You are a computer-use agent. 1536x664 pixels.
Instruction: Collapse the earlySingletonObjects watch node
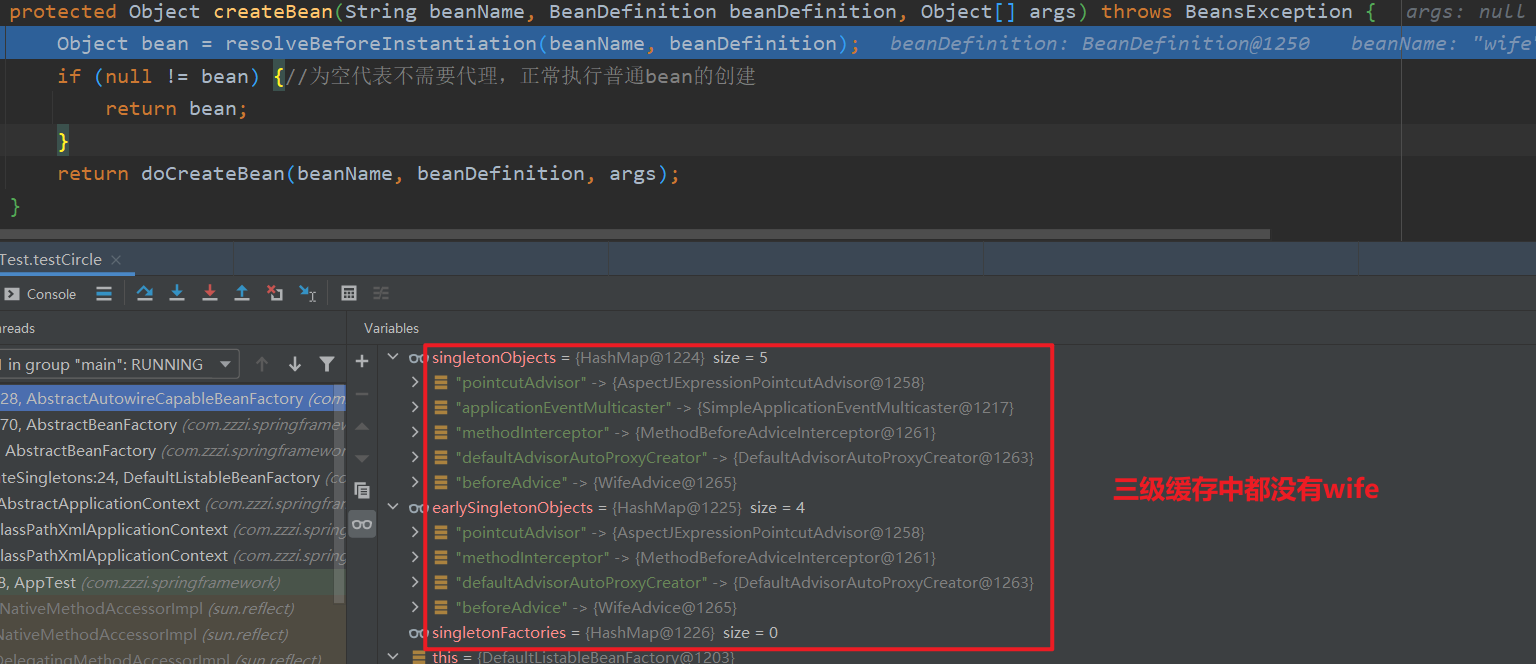coord(392,508)
